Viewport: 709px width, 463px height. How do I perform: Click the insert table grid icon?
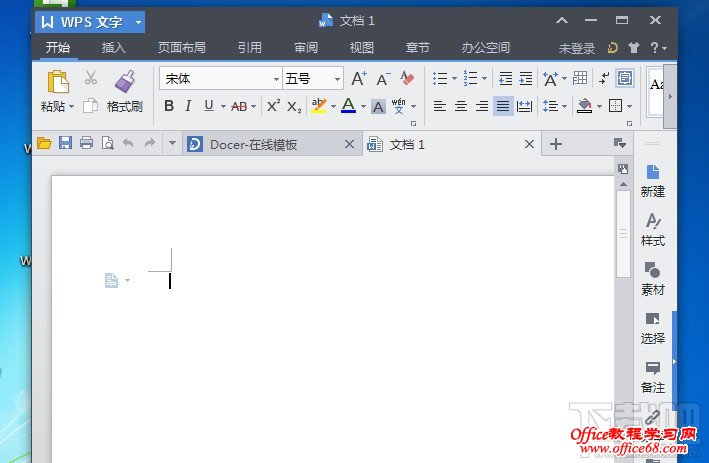[580, 78]
